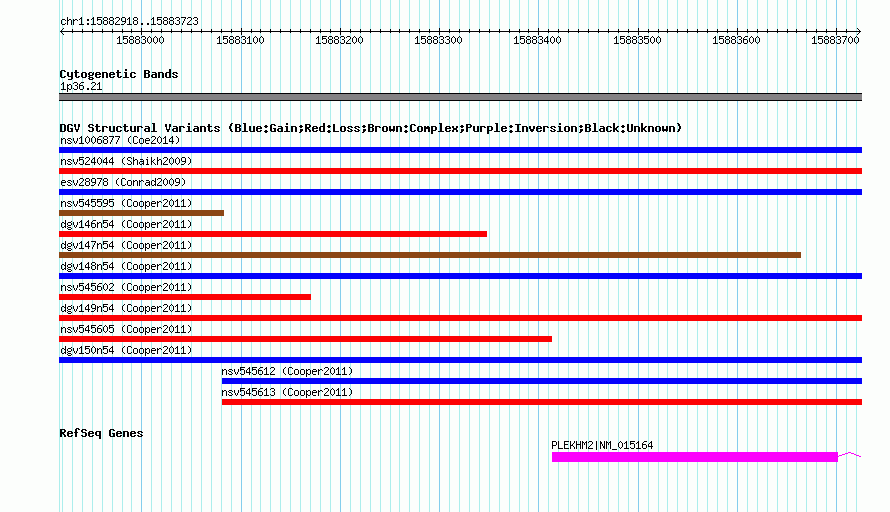Click the 1p36.21 band label
The image size is (890, 512).
pyautogui.click(x=81, y=86)
